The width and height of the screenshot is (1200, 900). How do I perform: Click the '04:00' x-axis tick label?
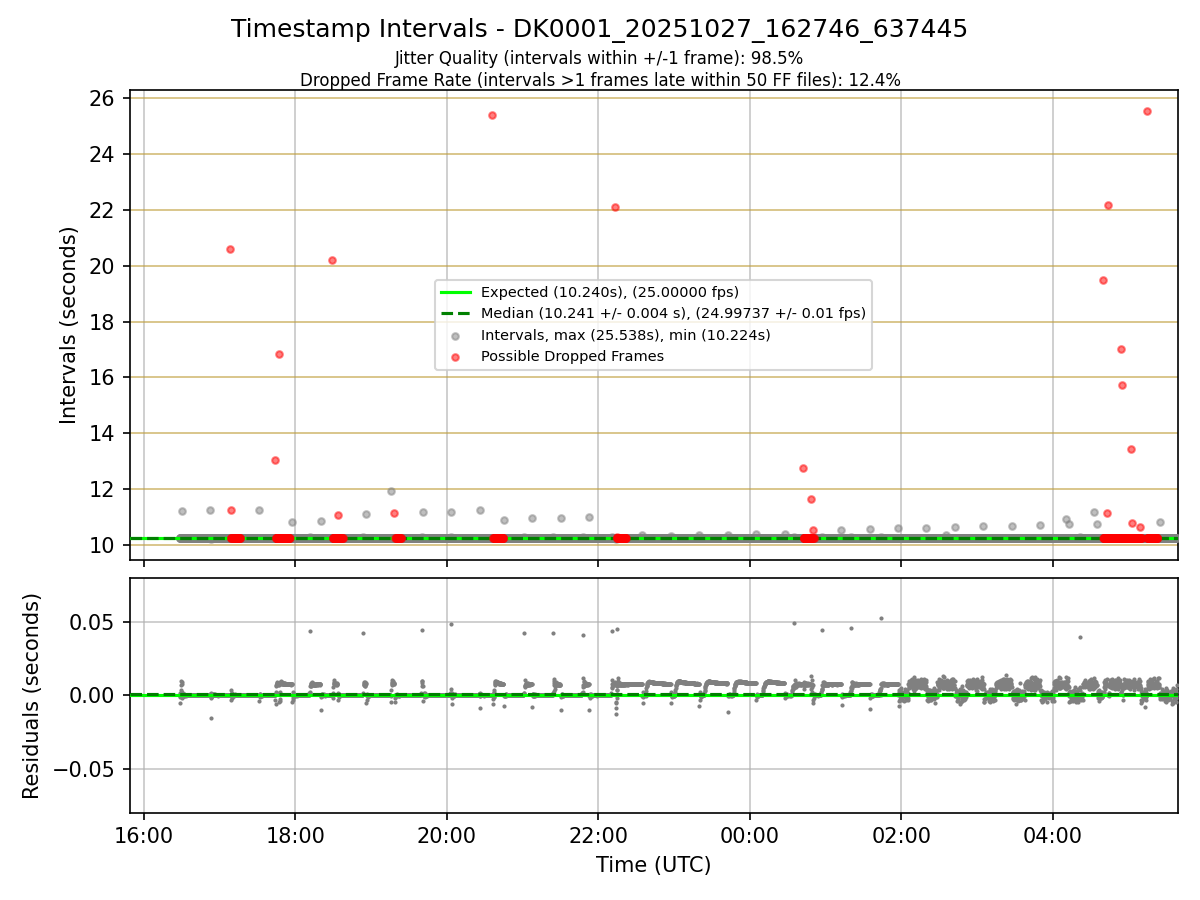pos(1053,835)
